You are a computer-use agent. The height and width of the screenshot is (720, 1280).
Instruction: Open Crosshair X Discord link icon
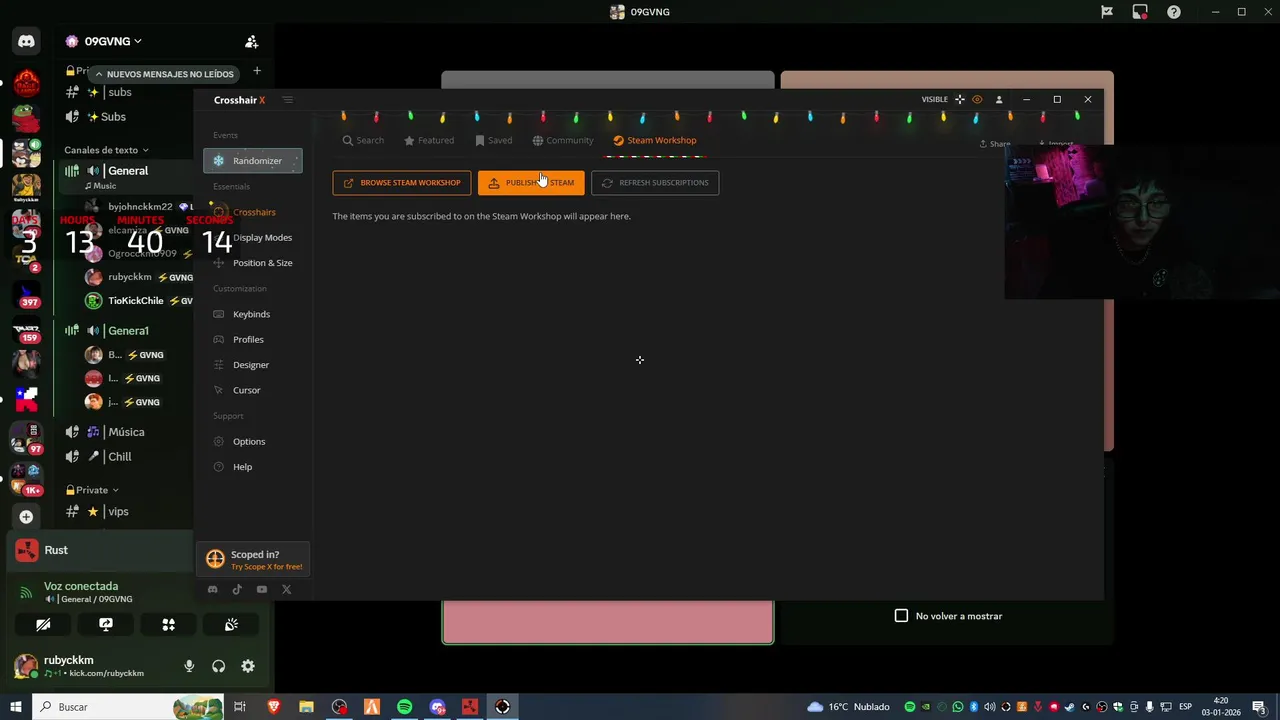pyautogui.click(x=212, y=590)
